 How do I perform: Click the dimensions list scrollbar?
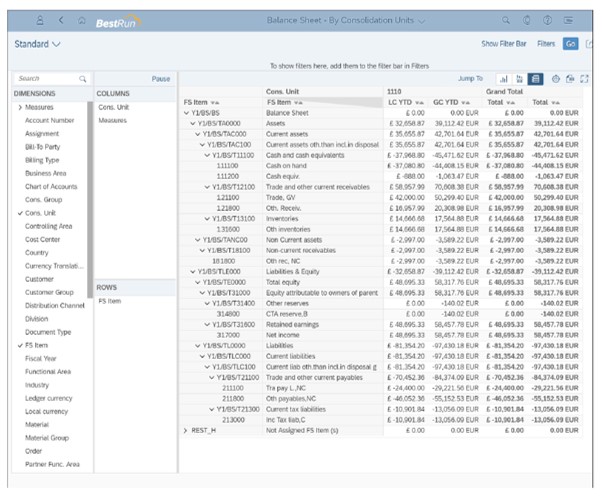pyautogui.click(x=90, y=200)
